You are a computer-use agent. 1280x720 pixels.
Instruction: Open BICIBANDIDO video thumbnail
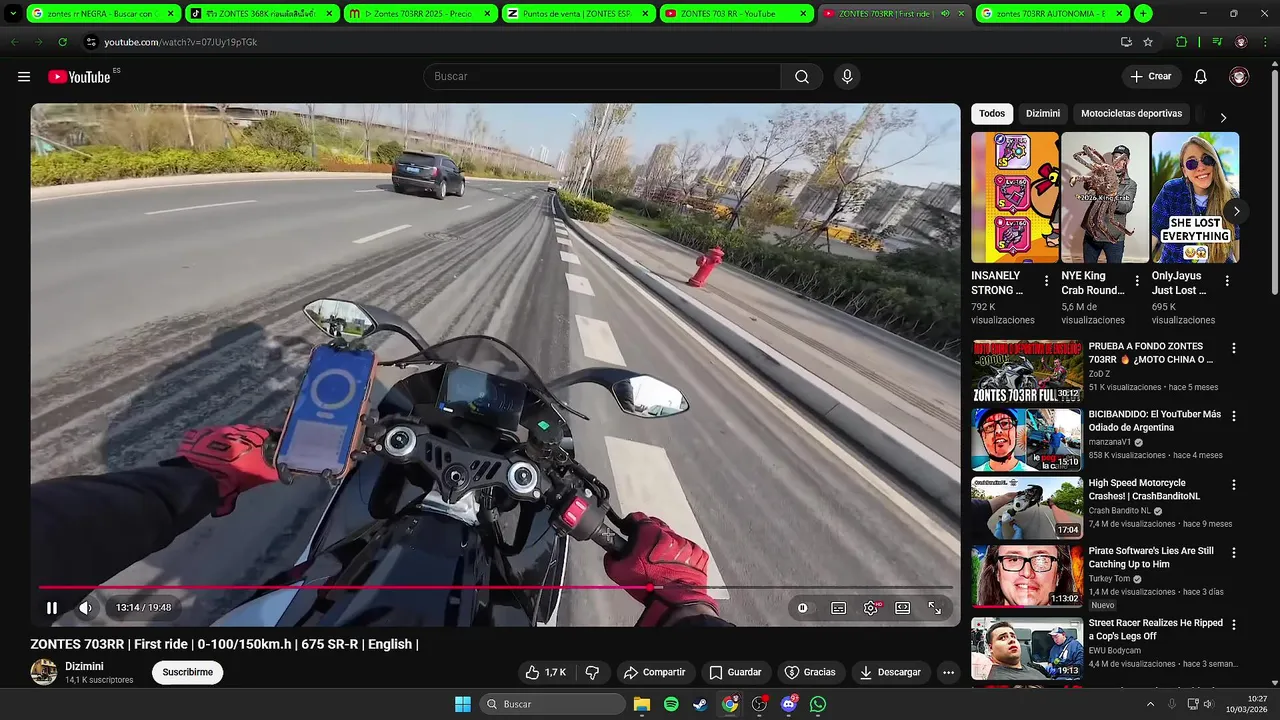tap(1027, 439)
